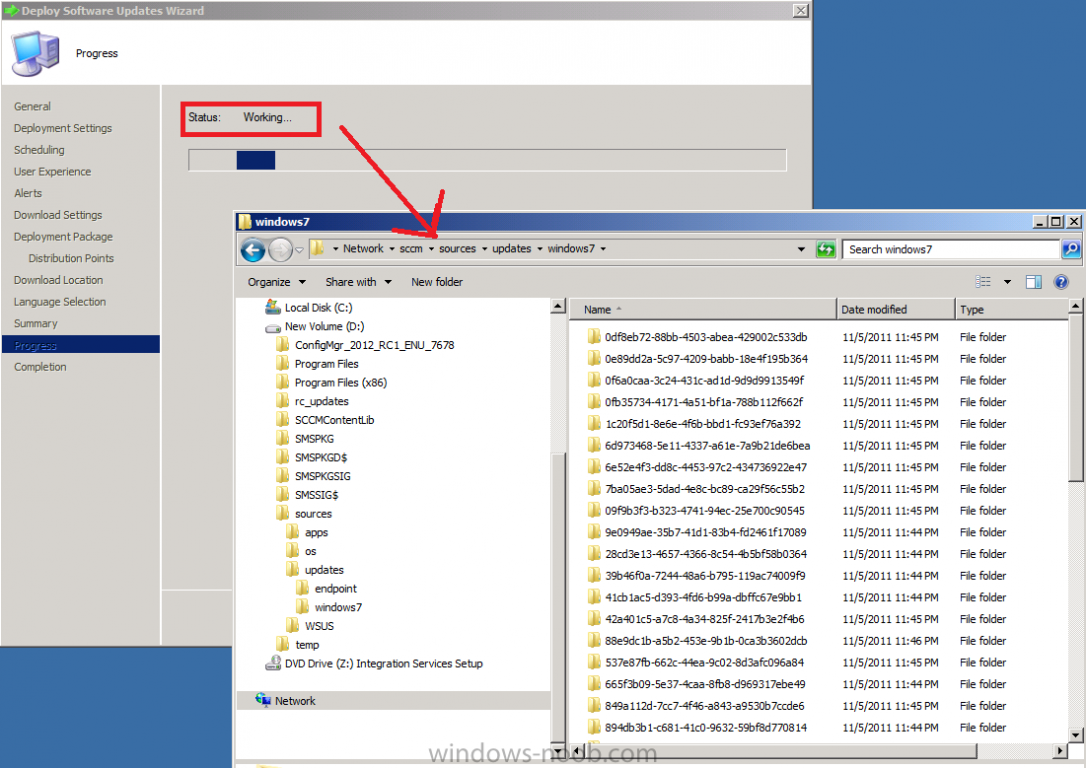
Task: Select SMSPKGD$ folder in tree
Action: [321, 457]
